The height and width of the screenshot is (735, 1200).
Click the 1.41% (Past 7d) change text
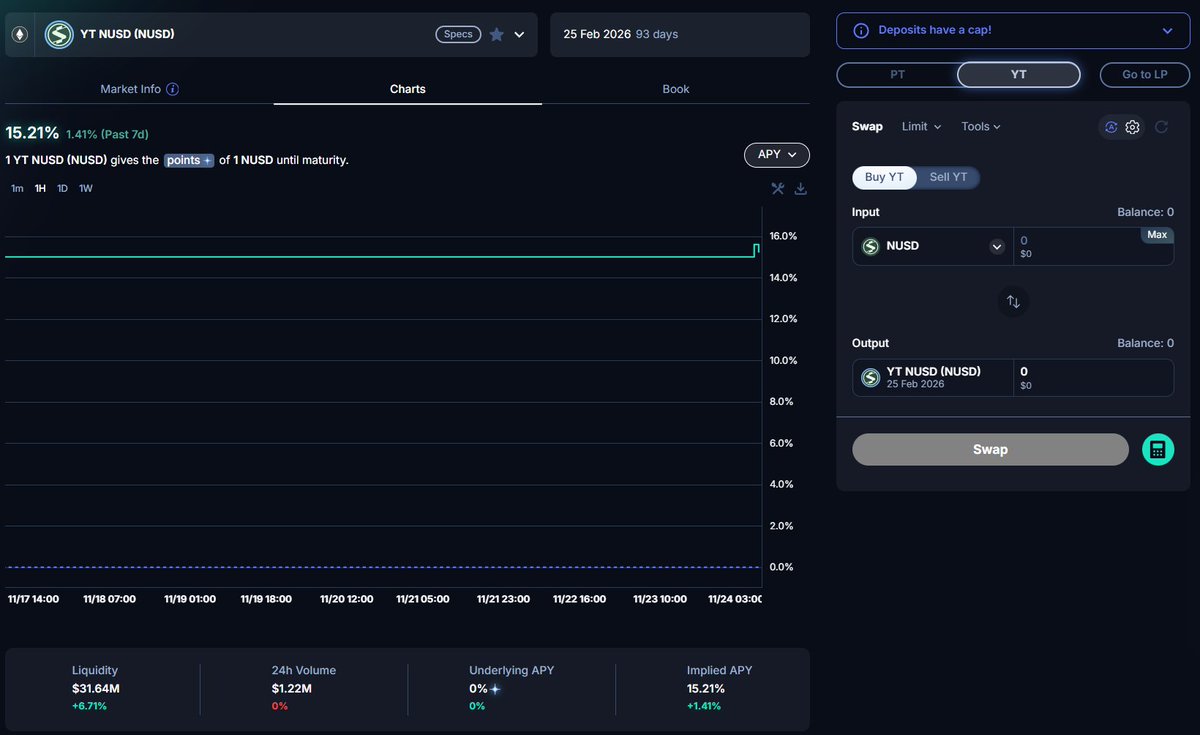[x=107, y=134]
